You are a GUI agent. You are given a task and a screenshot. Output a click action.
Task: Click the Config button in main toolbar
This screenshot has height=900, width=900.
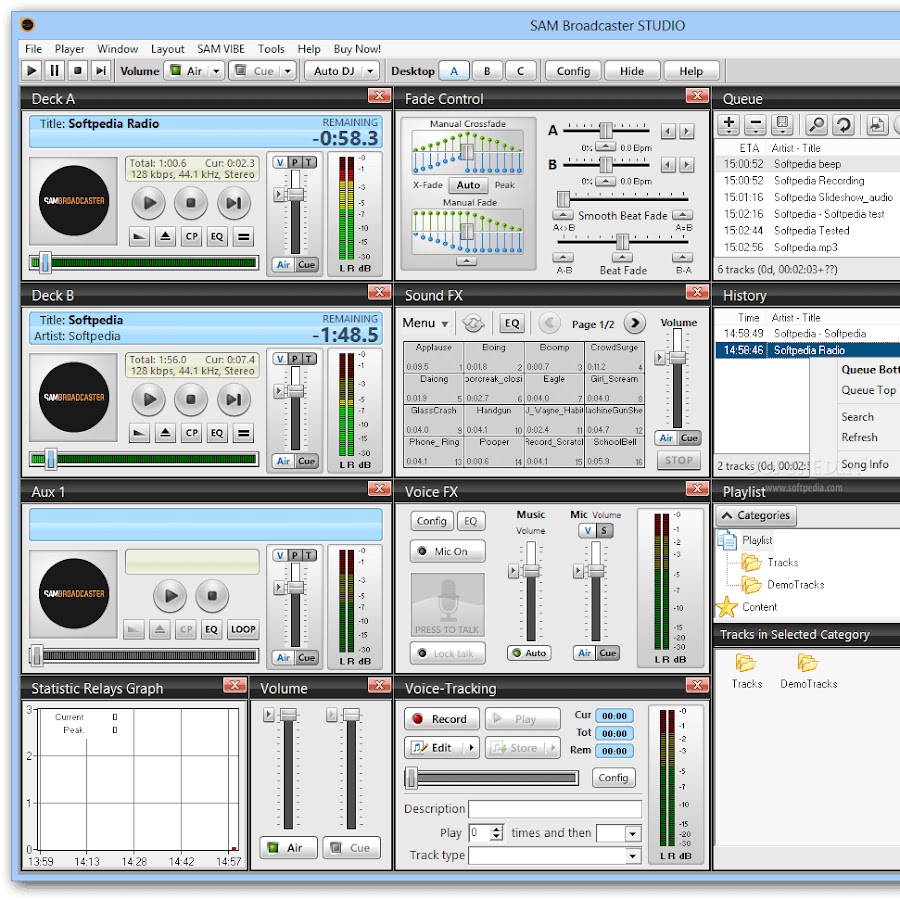click(x=573, y=71)
